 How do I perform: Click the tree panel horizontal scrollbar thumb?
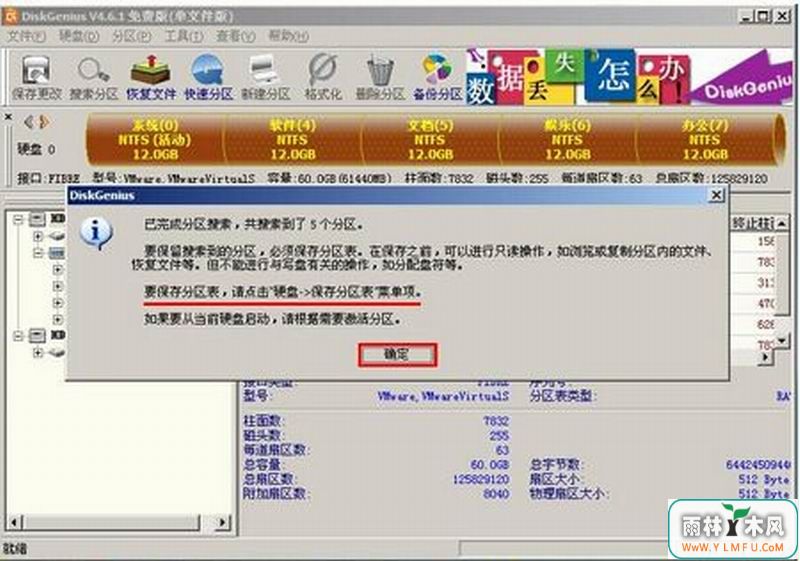click(111, 522)
